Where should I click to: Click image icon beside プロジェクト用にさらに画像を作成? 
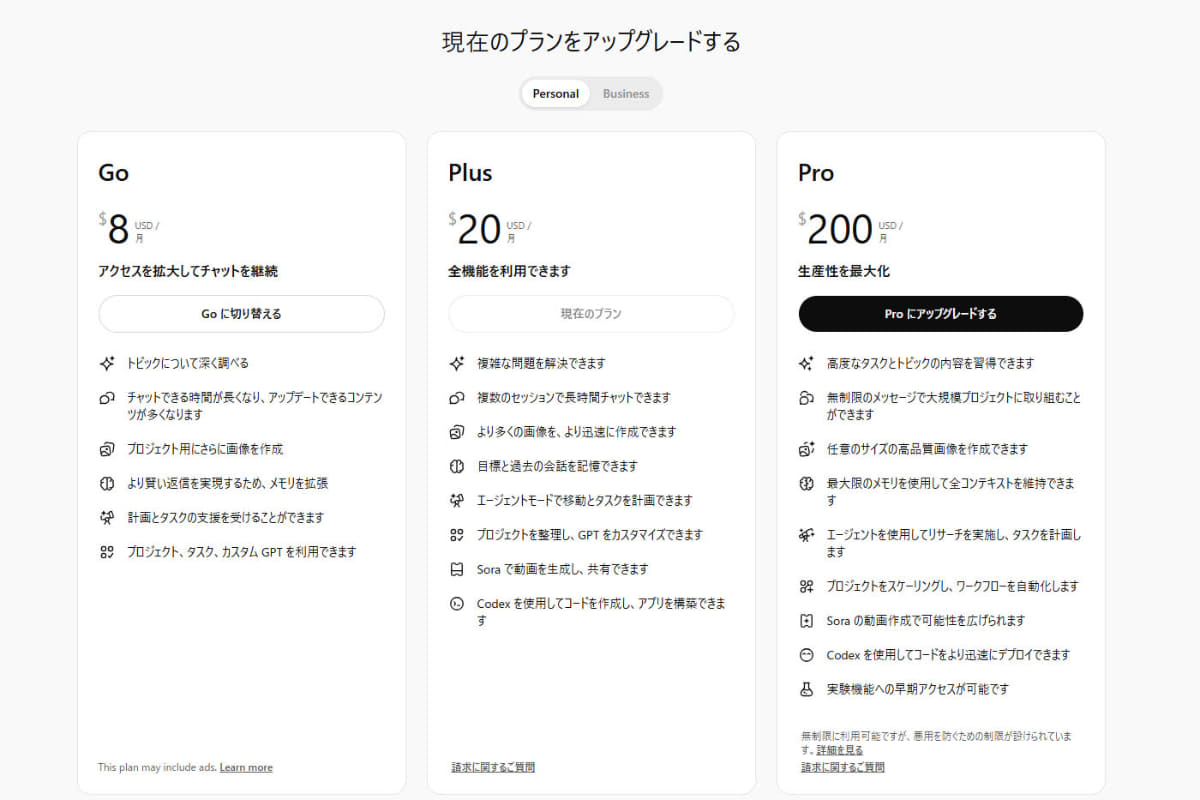[x=107, y=449]
